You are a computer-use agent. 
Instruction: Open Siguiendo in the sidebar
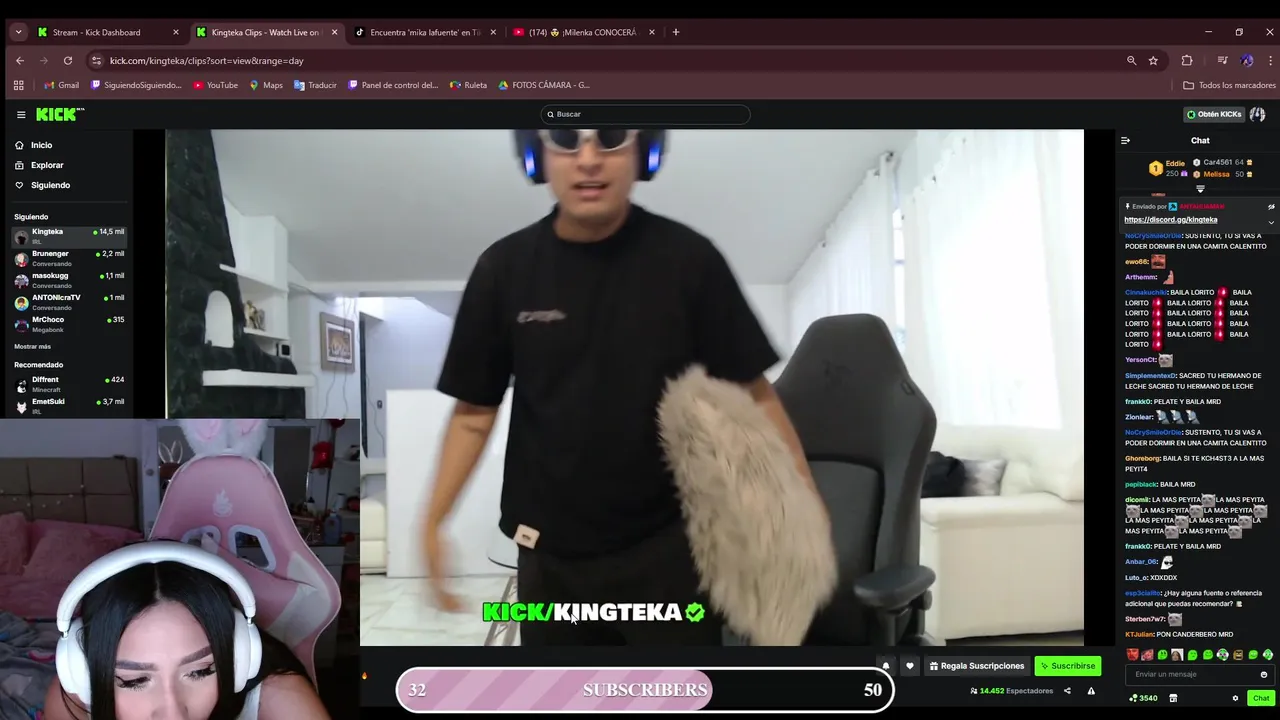[42, 185]
